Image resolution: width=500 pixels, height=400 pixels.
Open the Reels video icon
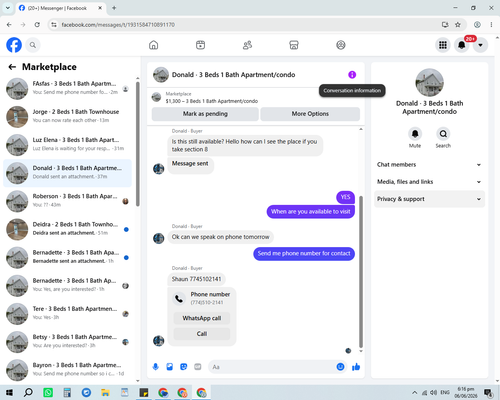pos(200,45)
